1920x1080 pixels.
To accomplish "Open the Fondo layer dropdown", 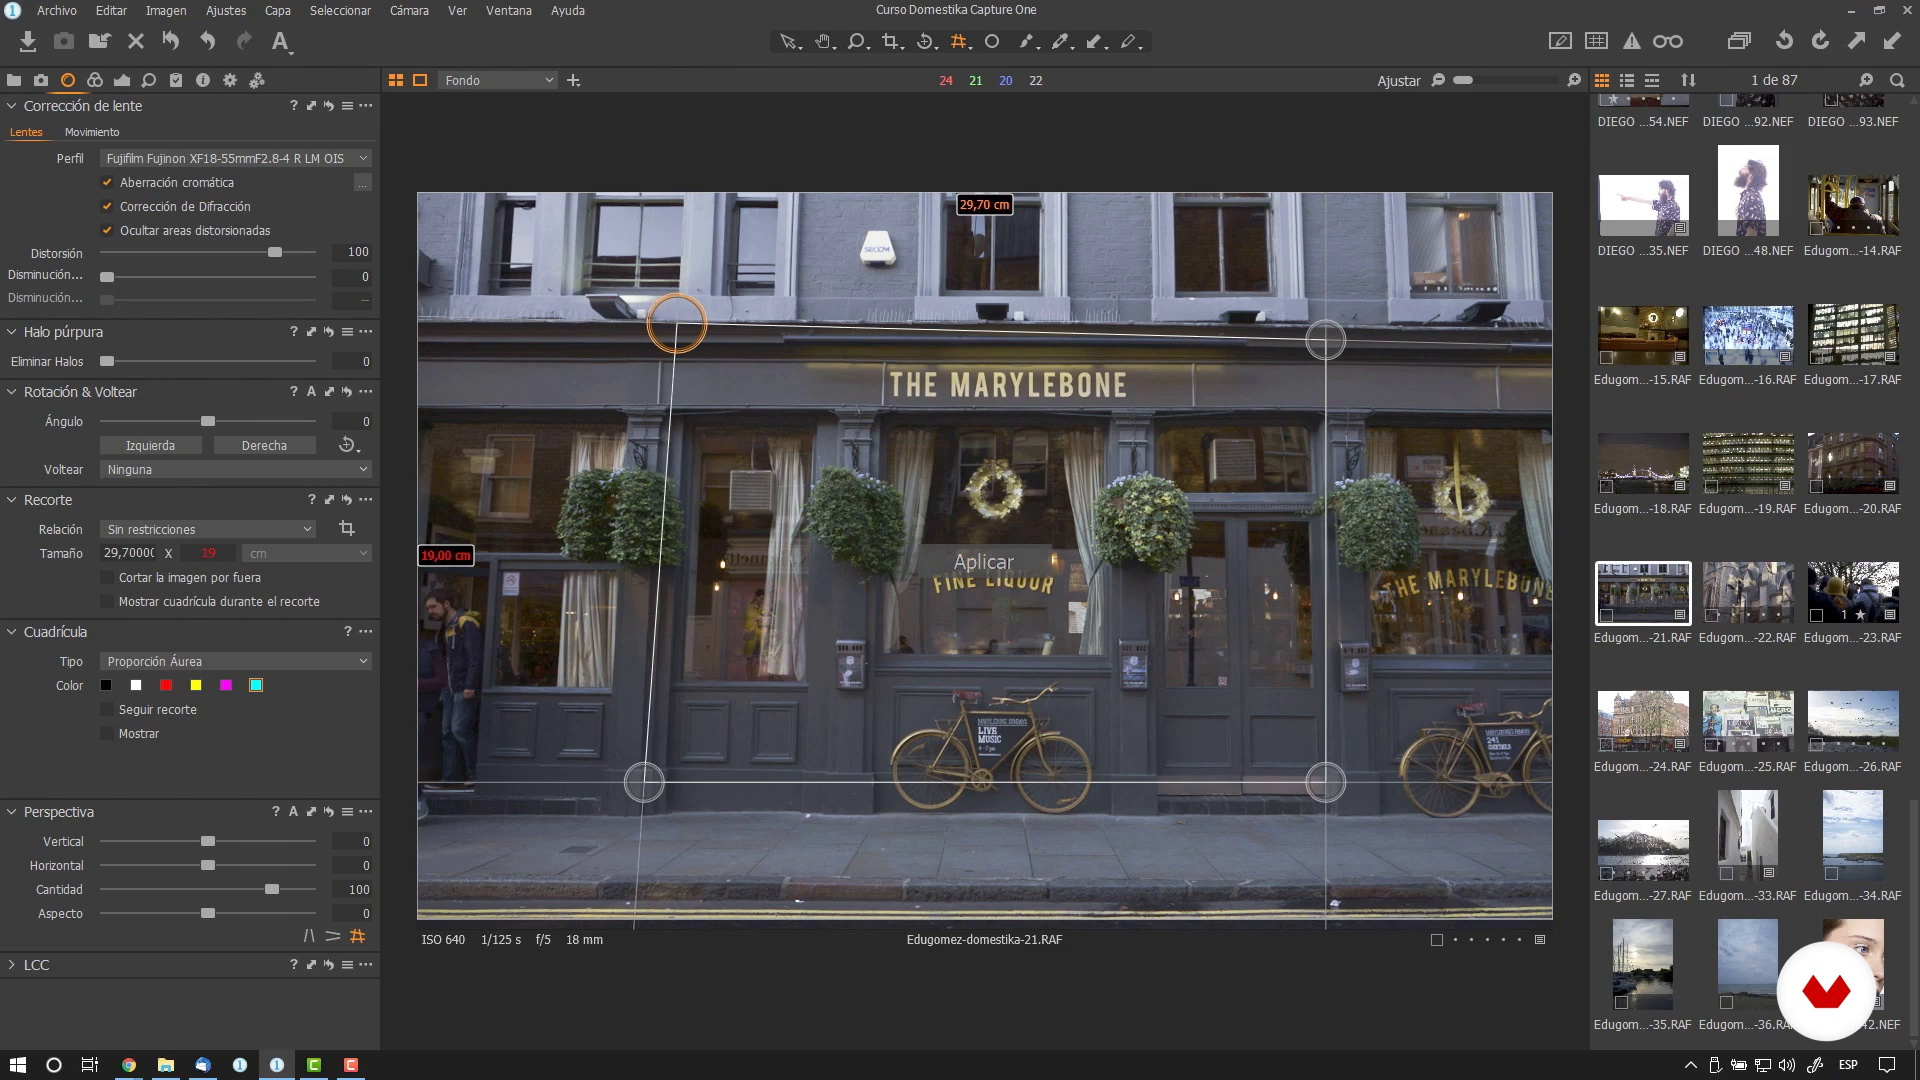I will [497, 80].
